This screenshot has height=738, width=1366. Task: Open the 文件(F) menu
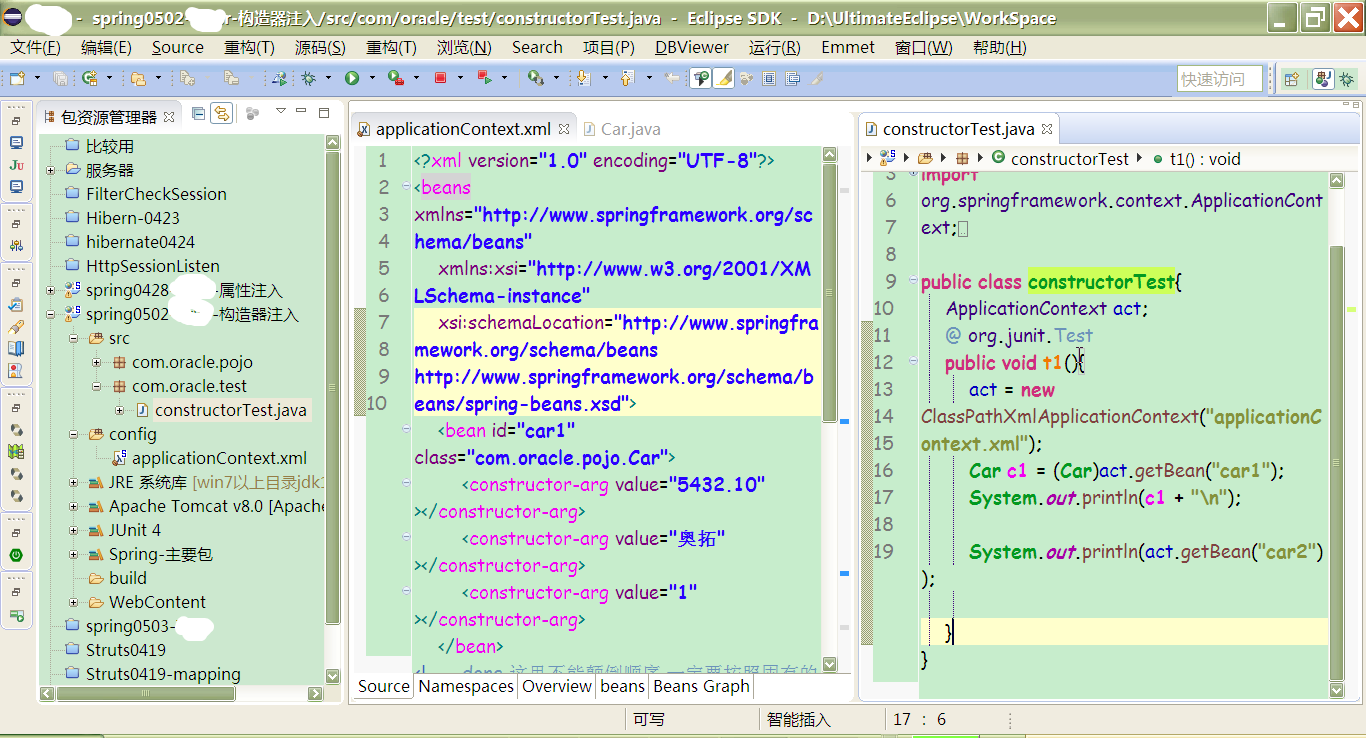(35, 47)
